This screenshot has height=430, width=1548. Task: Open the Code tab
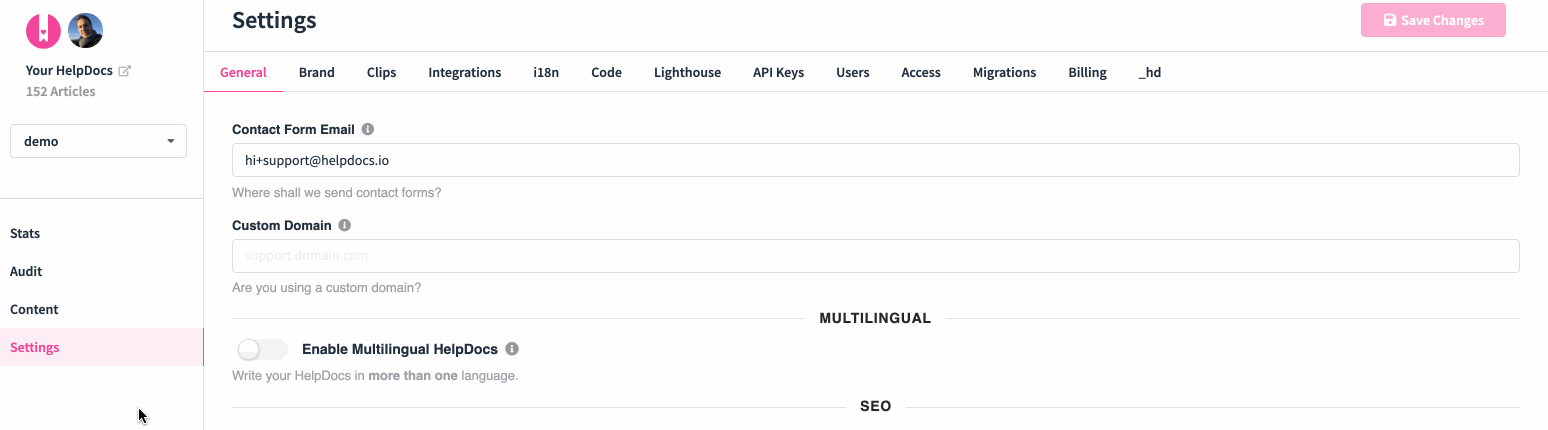[606, 72]
